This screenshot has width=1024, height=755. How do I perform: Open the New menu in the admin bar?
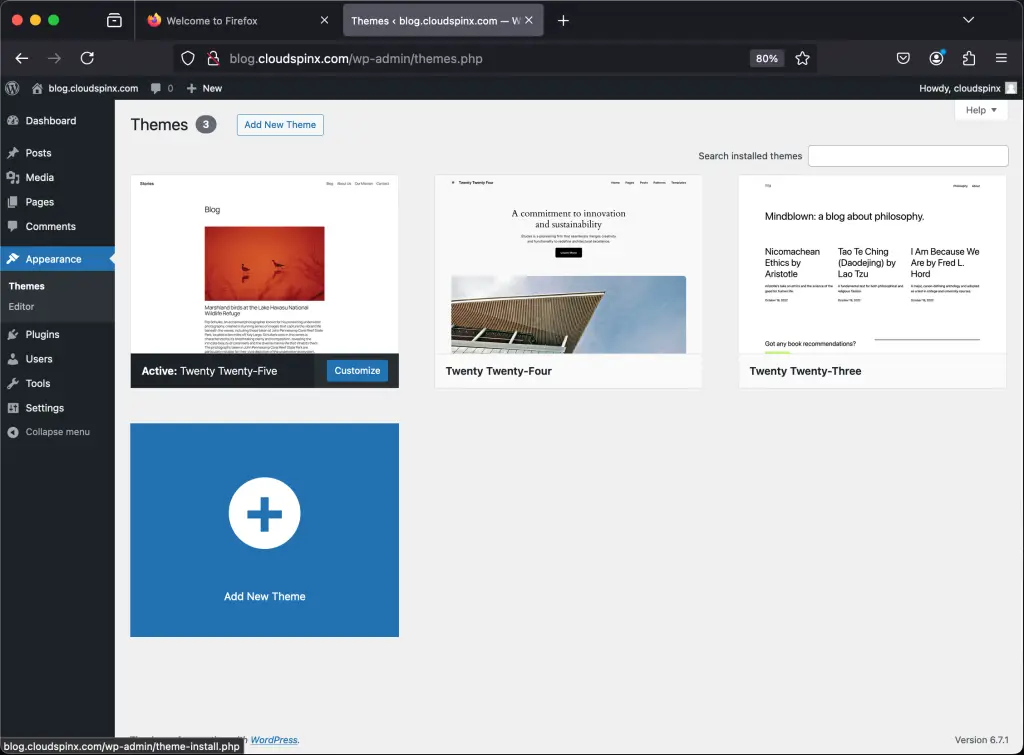[x=204, y=88]
